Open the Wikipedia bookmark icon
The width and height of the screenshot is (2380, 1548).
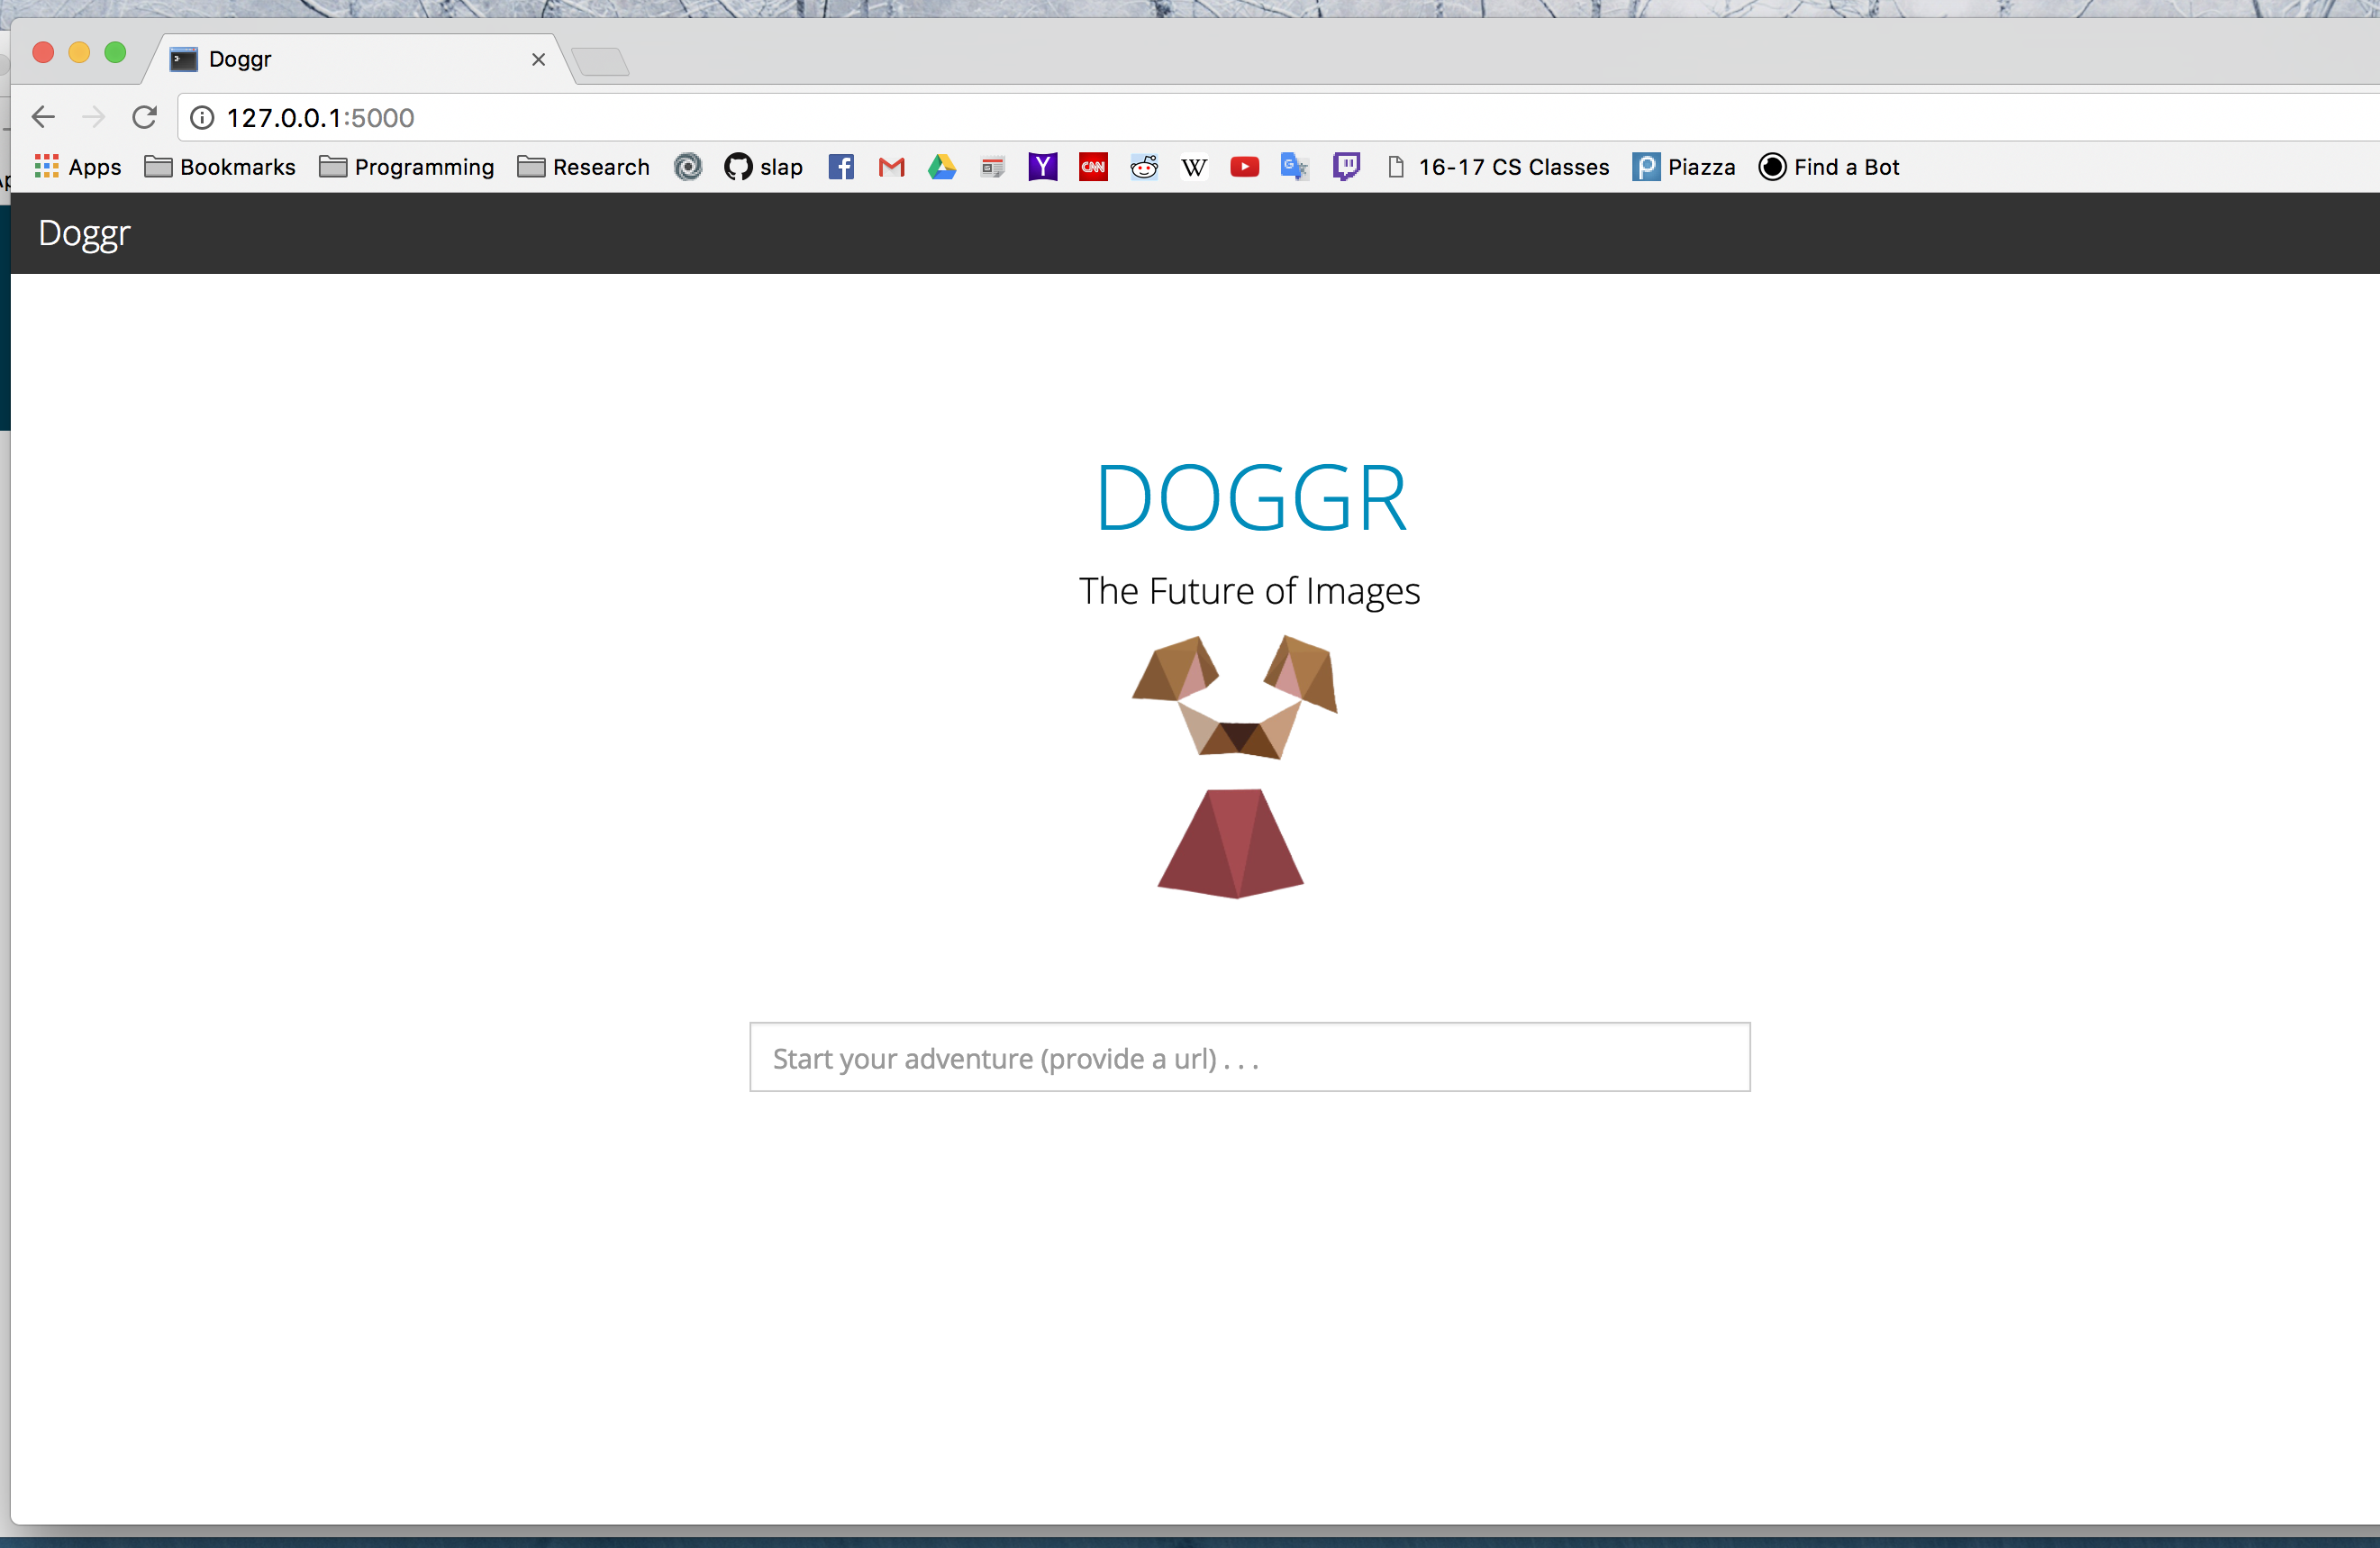(x=1194, y=167)
